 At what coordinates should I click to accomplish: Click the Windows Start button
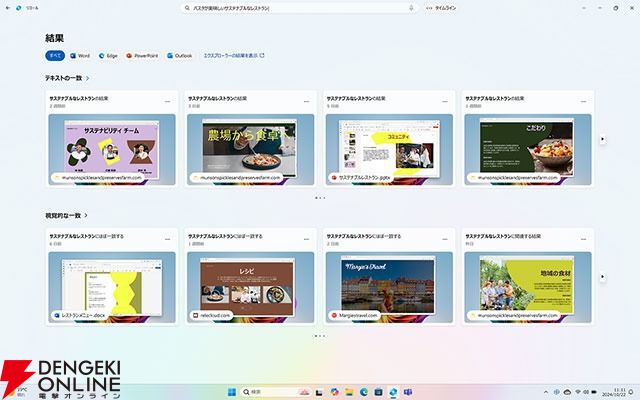(x=233, y=390)
